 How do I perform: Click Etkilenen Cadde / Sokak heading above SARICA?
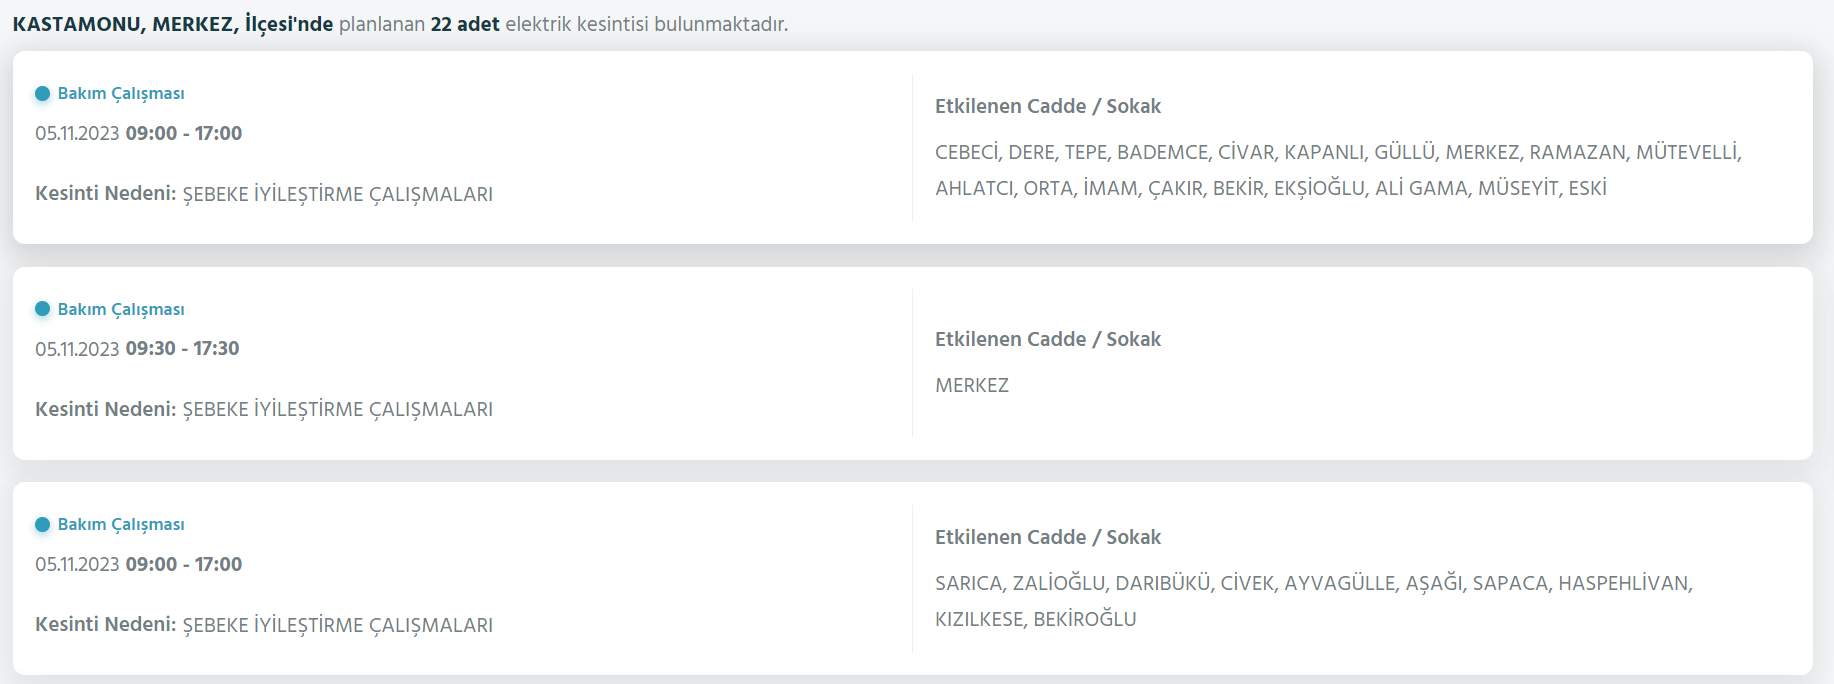1047,538
